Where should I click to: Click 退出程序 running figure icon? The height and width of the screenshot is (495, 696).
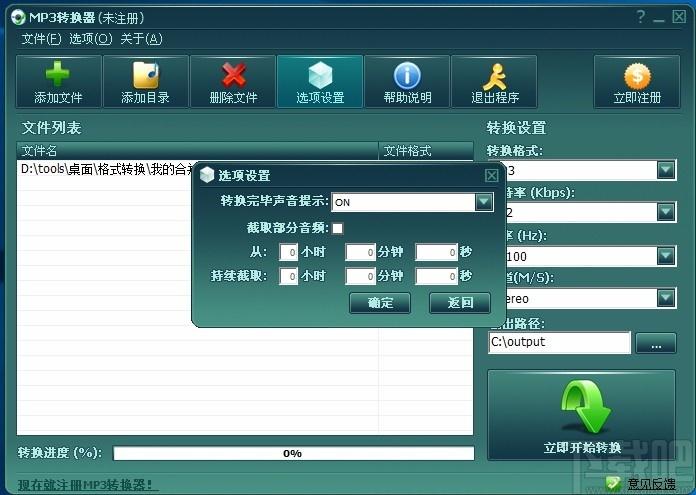(495, 76)
